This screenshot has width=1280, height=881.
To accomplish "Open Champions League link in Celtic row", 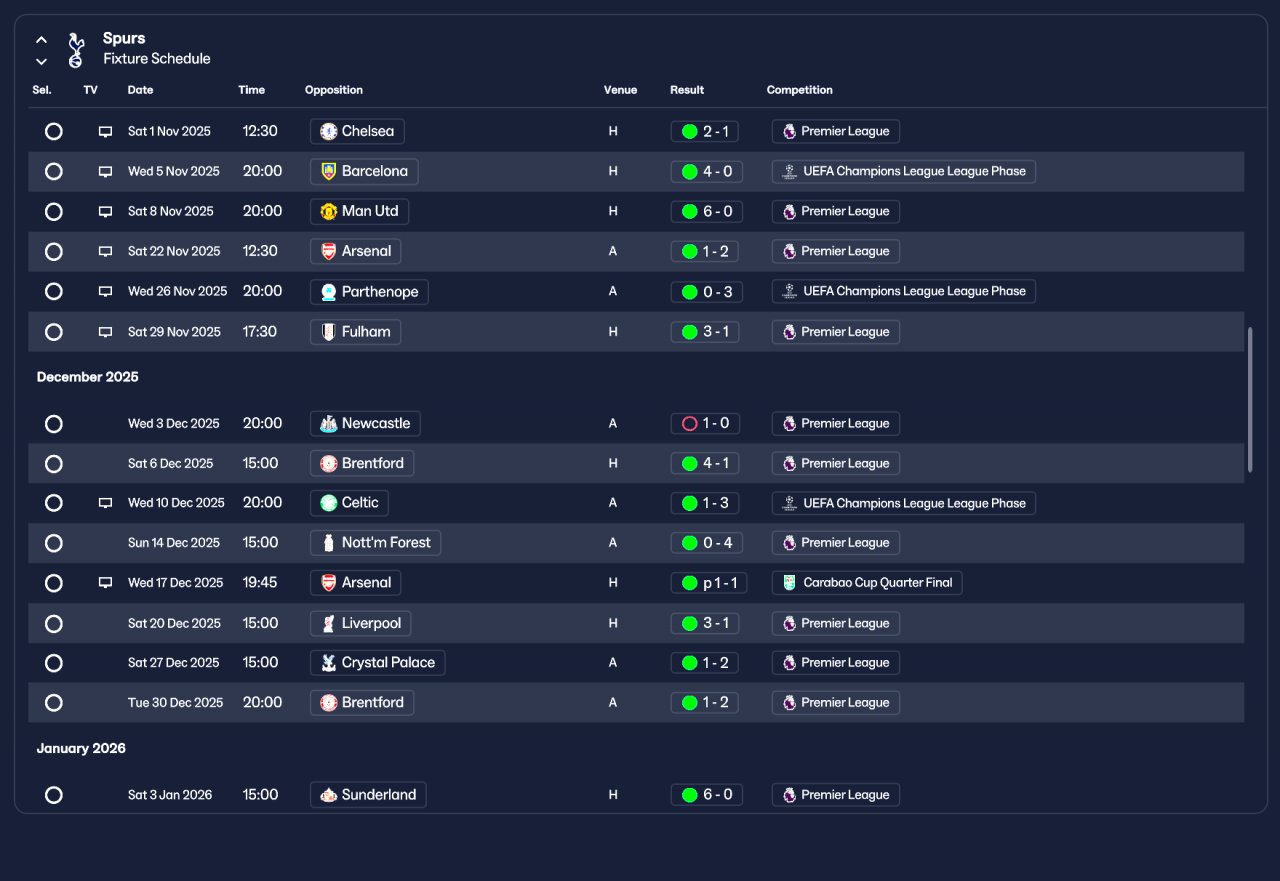I will coord(904,502).
